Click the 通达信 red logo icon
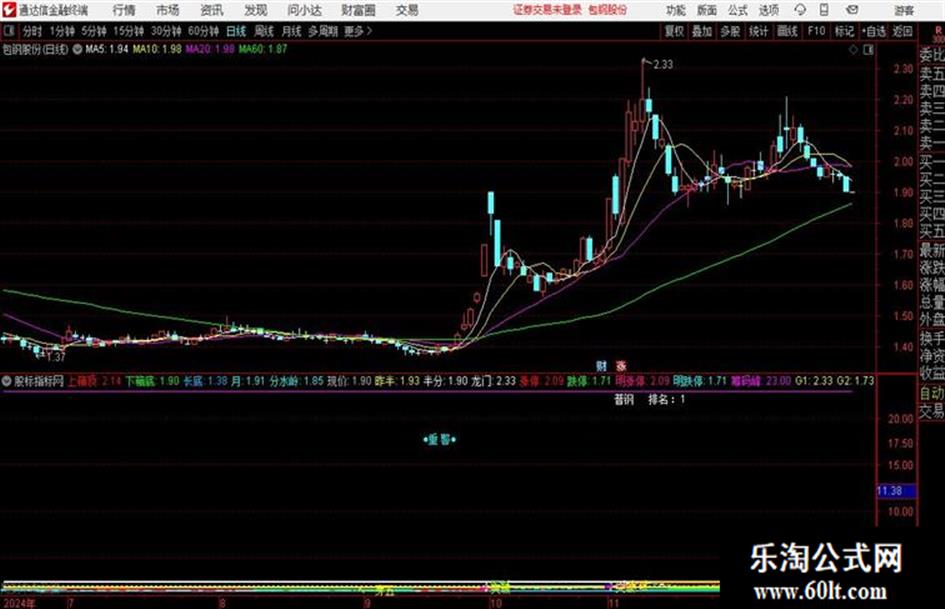 point(8,10)
